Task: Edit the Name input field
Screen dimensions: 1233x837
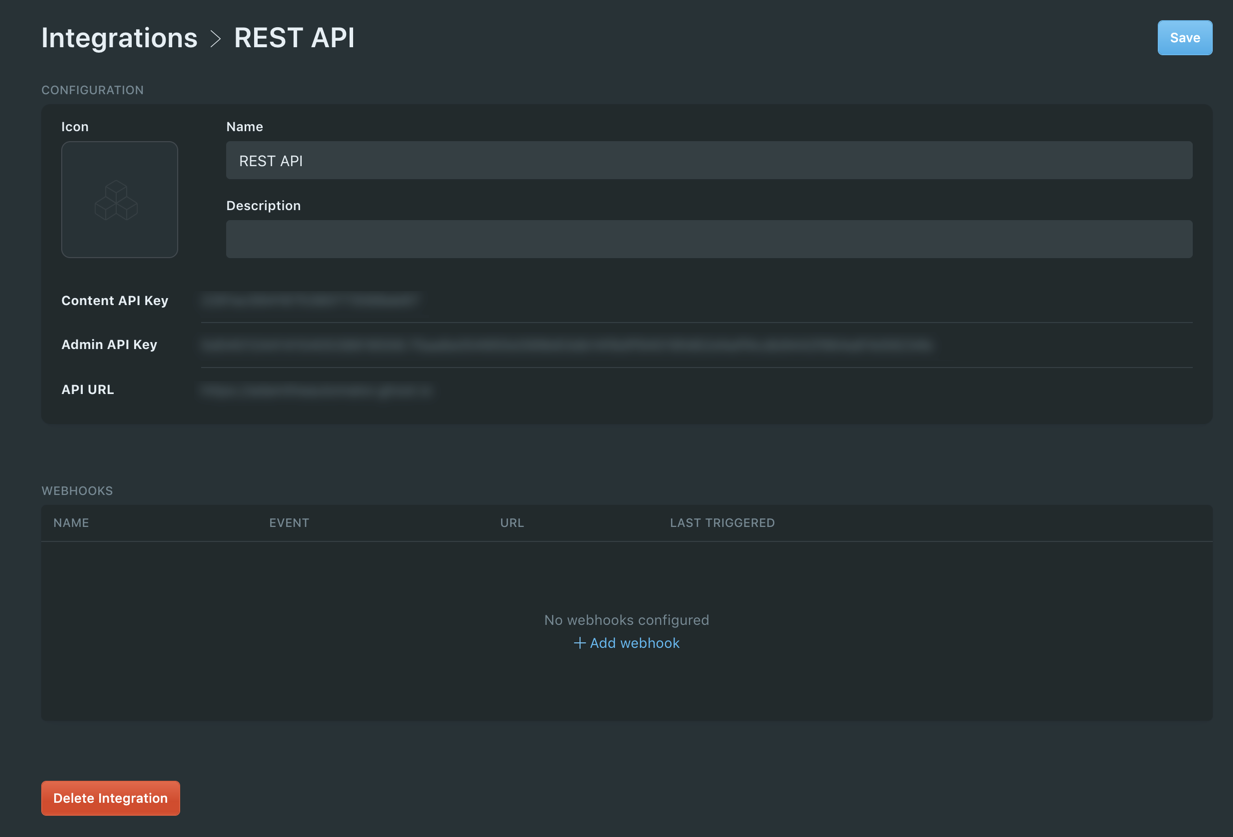Action: coord(708,160)
